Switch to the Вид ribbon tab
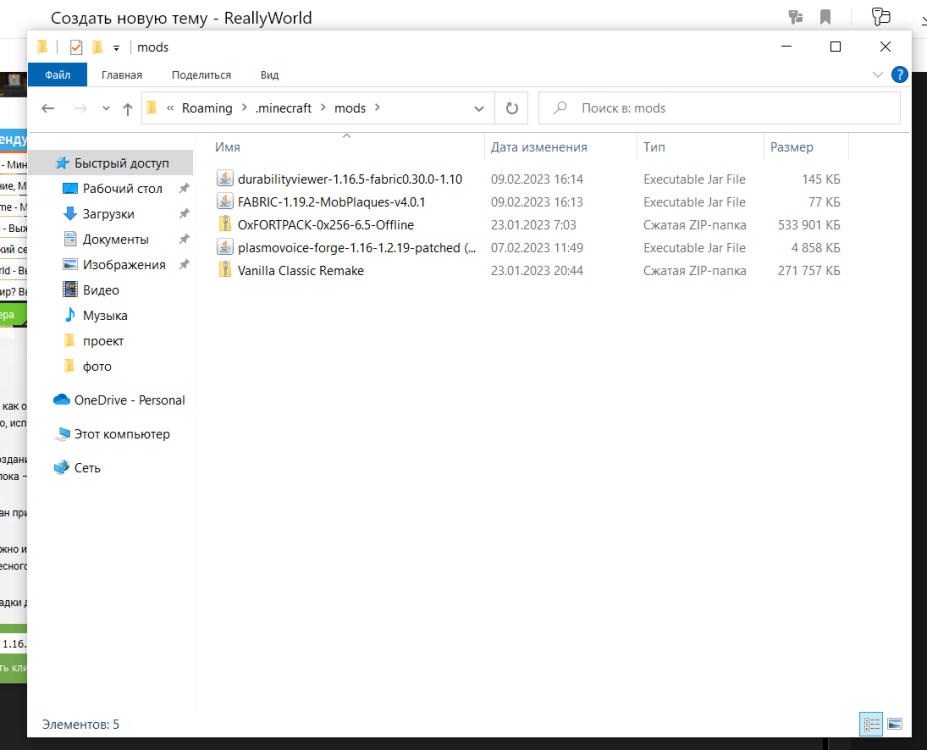Image resolution: width=927 pixels, height=750 pixels. pyautogui.click(x=270, y=75)
